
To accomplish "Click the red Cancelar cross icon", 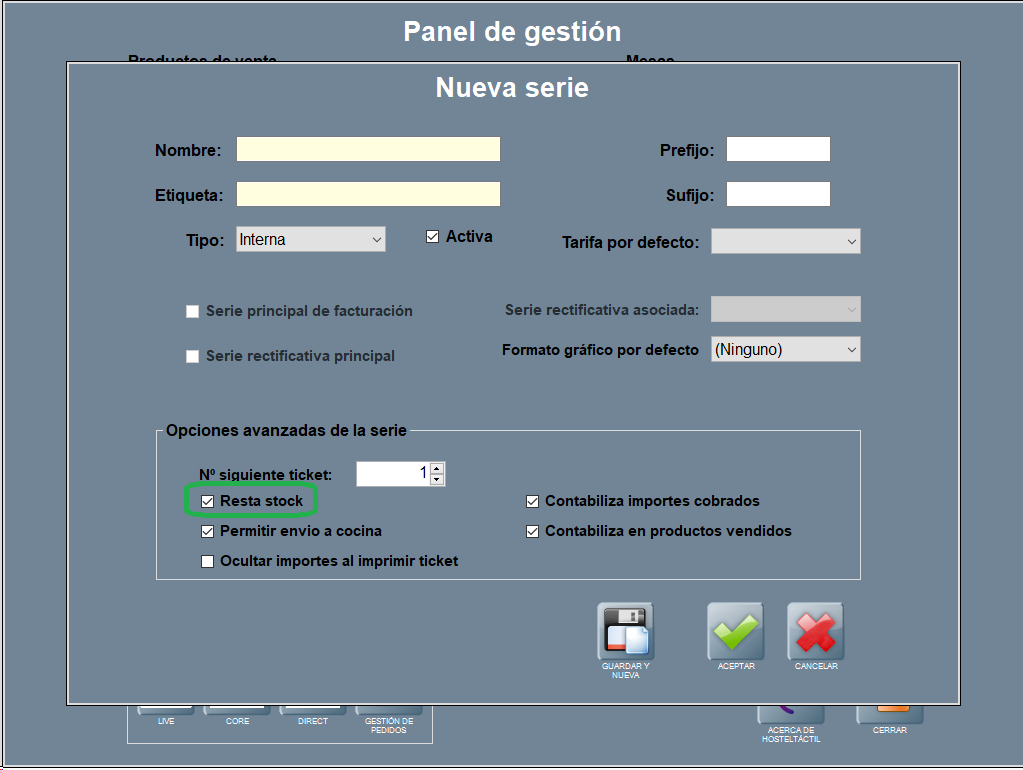I will (x=815, y=632).
